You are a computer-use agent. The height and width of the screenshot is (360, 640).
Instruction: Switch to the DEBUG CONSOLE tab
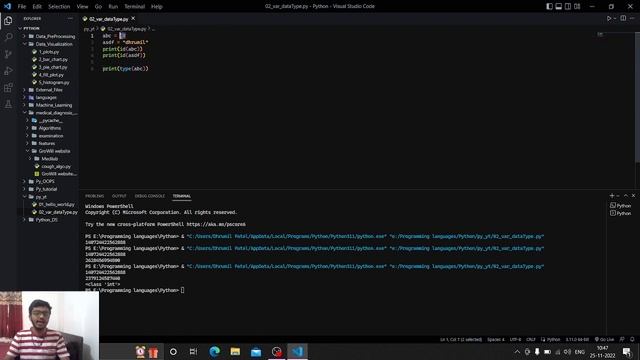tap(150, 196)
